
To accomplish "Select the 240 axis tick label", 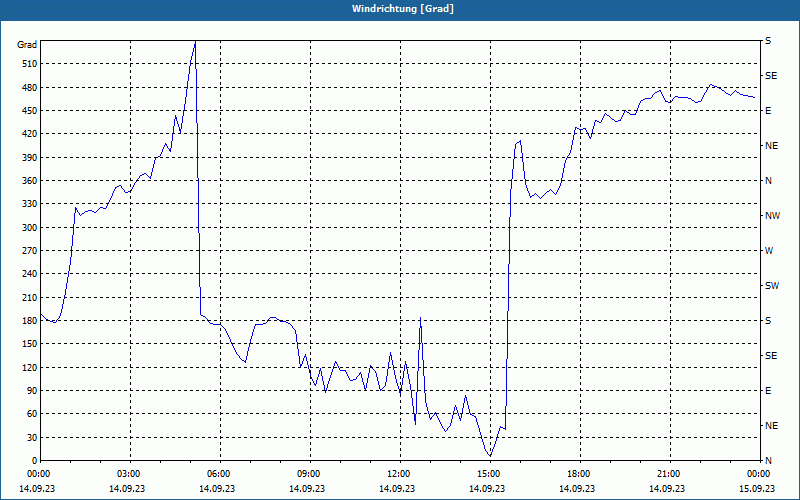I will click(x=30, y=274).
